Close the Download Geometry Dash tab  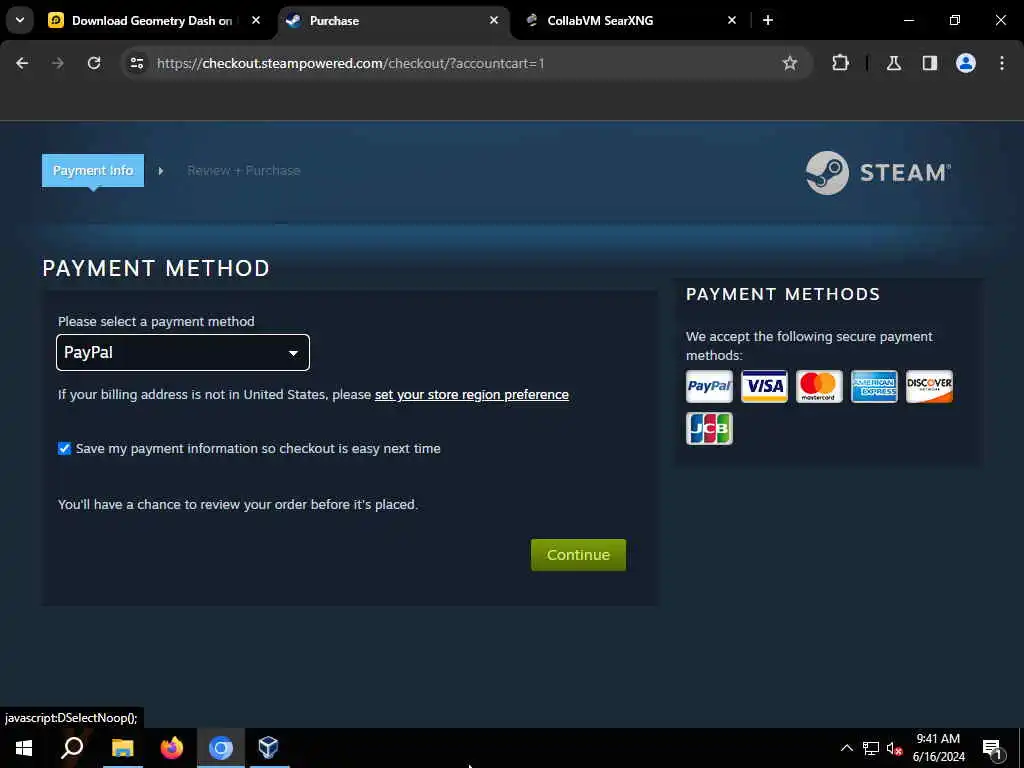256,20
